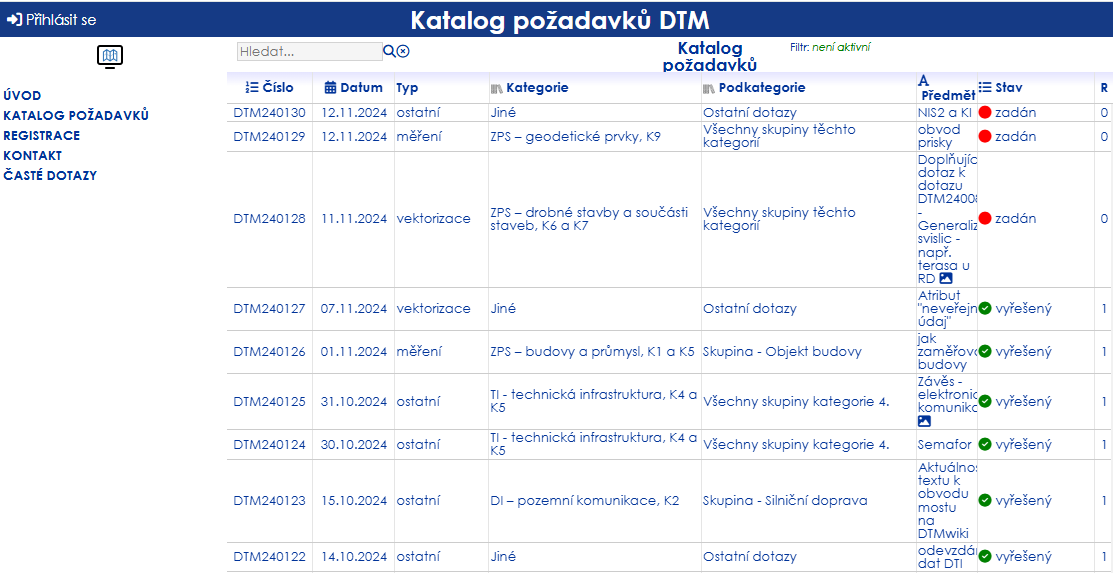The image size is (1113, 573).
Task: Open request DTM240122
Action: (x=270, y=557)
